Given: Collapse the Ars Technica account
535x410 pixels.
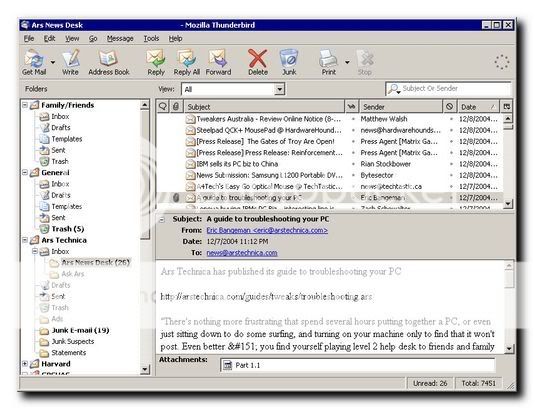Looking at the screenshot, I should [25, 240].
